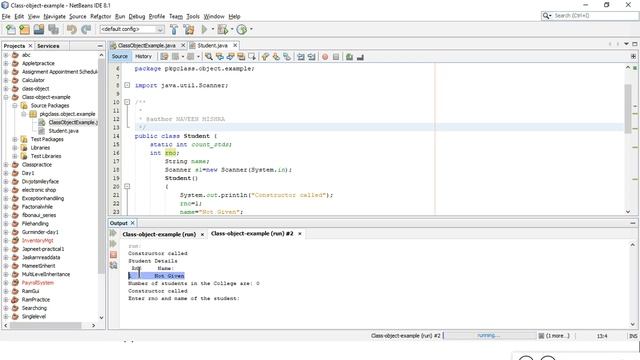The width and height of the screenshot is (640, 360).
Task: Click the running progress bar in status bar
Action: [x=489, y=336]
